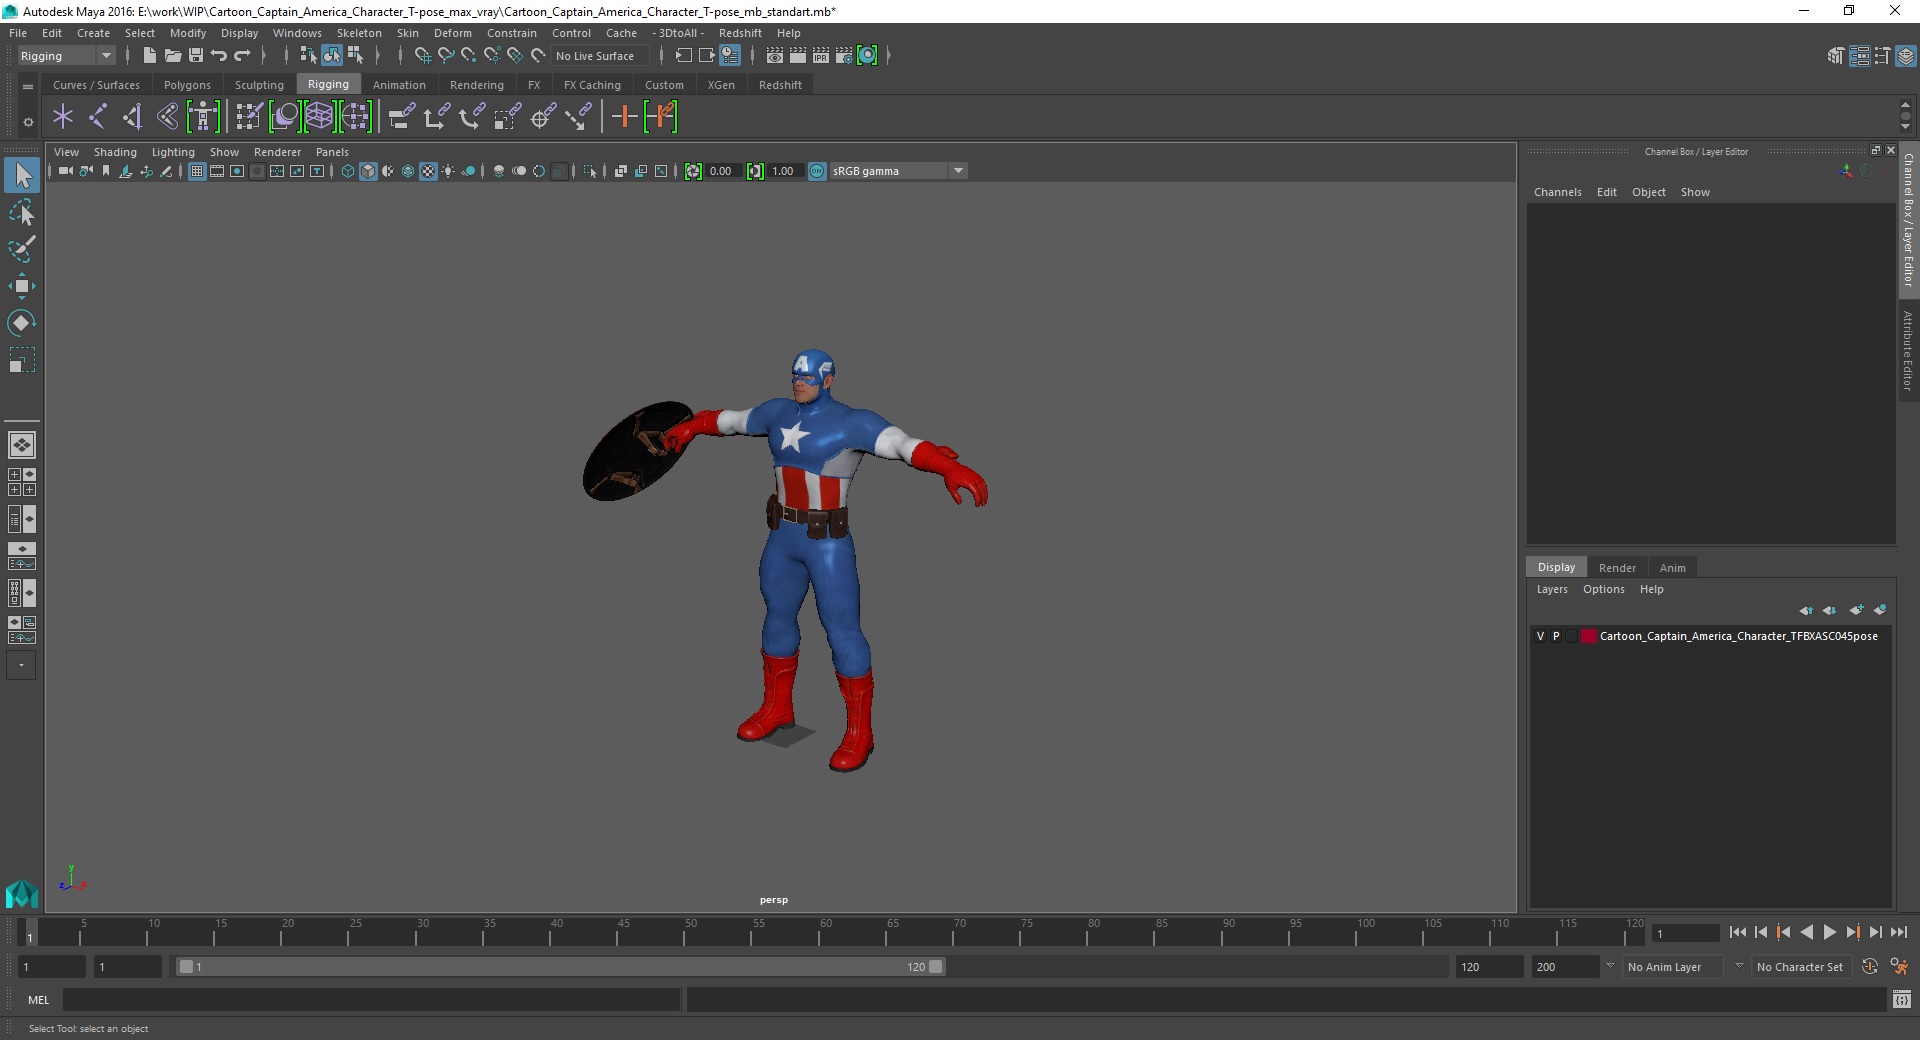Toggle snap to points in the status line
This screenshot has height=1040, width=1920.
469,56
